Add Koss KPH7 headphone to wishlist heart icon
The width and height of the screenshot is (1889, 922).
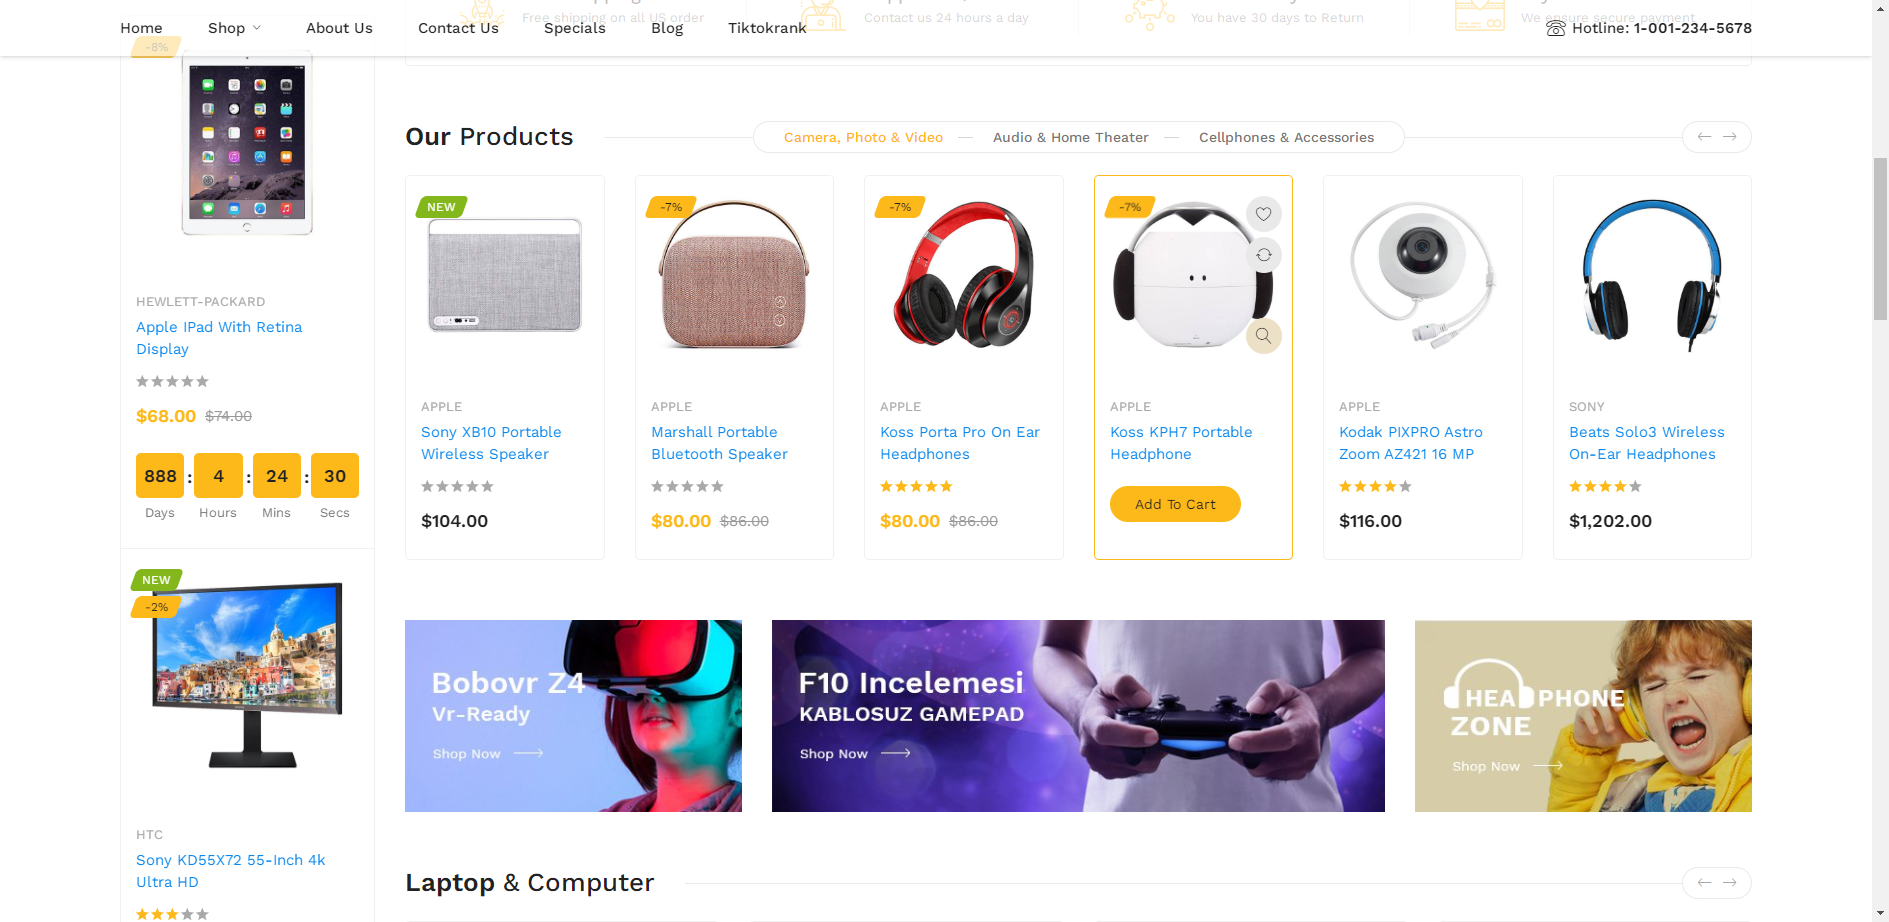[1264, 214]
